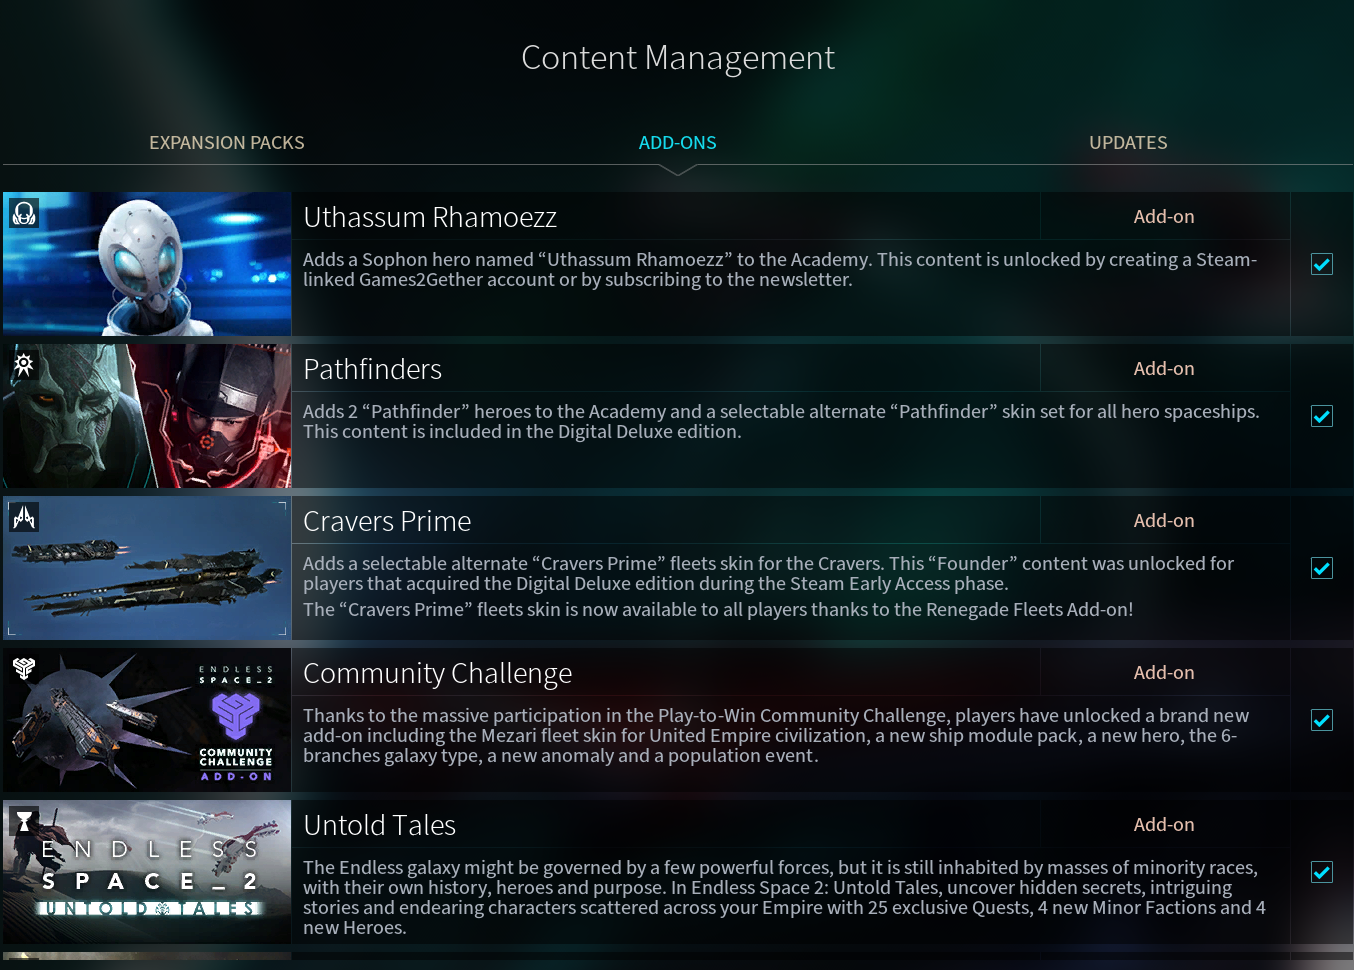Image resolution: width=1354 pixels, height=970 pixels.
Task: Select the Add-Ons tab
Action: [x=678, y=143]
